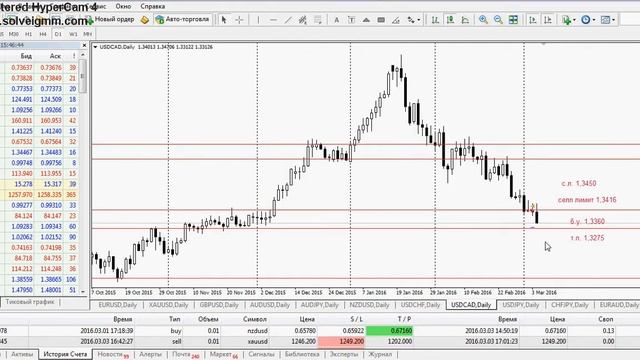The width and height of the screenshot is (640, 360).
Task: Toggle chart shift from right border
Action: coord(548,20)
